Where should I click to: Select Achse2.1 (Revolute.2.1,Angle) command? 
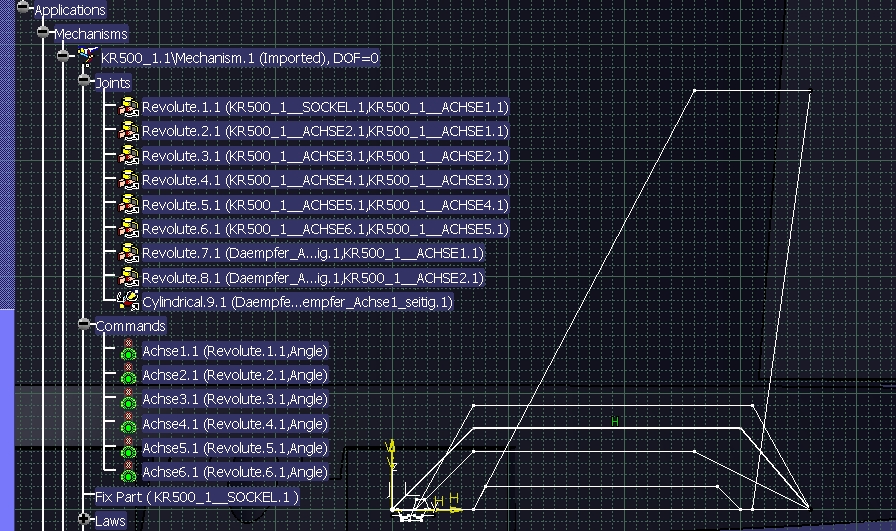coord(235,374)
